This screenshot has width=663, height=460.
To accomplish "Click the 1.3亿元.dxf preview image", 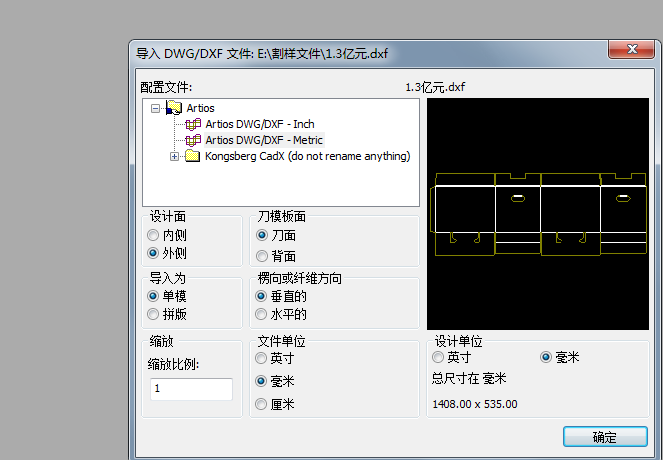I will tap(538, 215).
